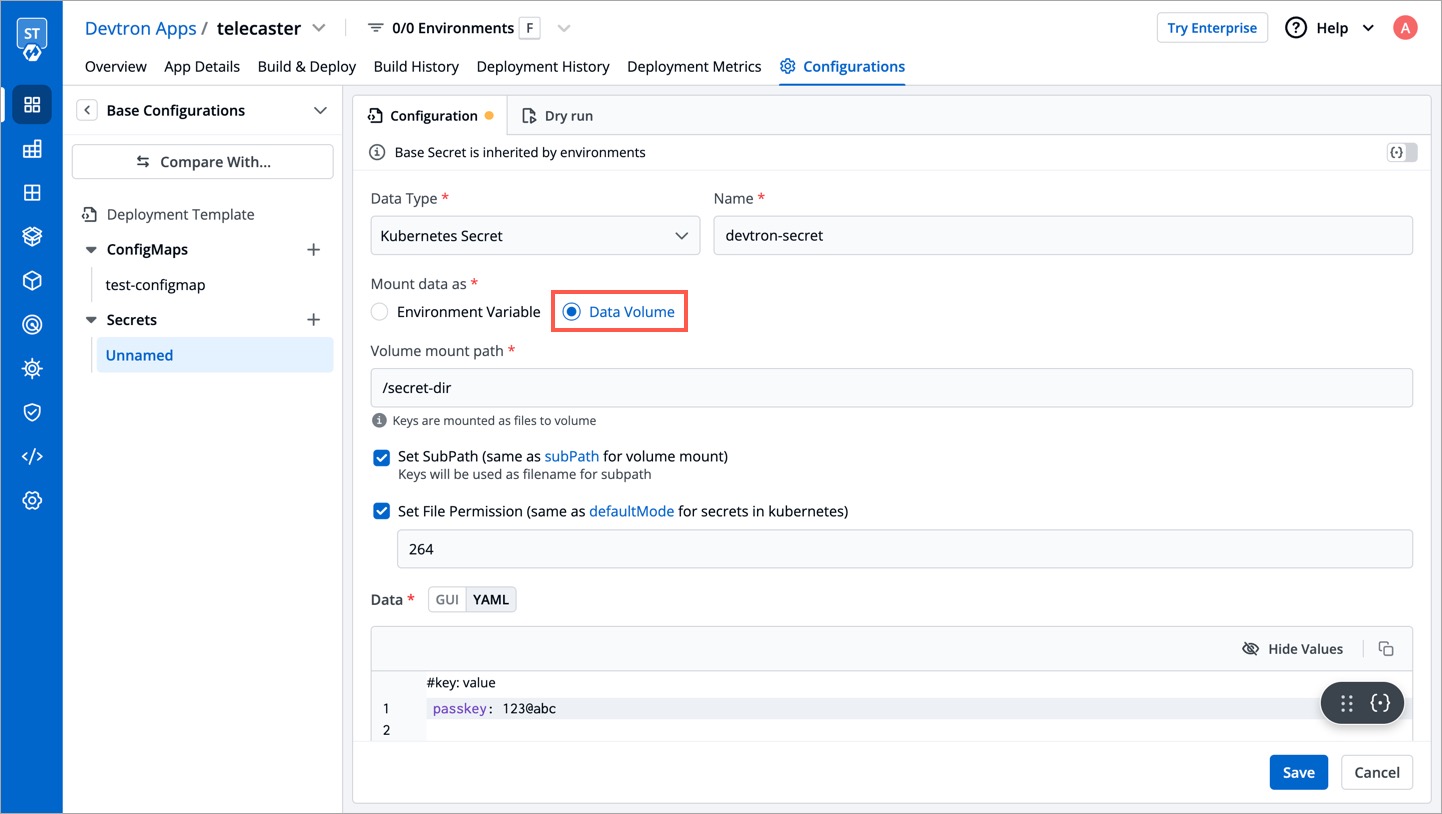Viewport: 1442px width, 814px height.
Task: Click the back arrow beside Base Configurations
Action: [x=87, y=111]
